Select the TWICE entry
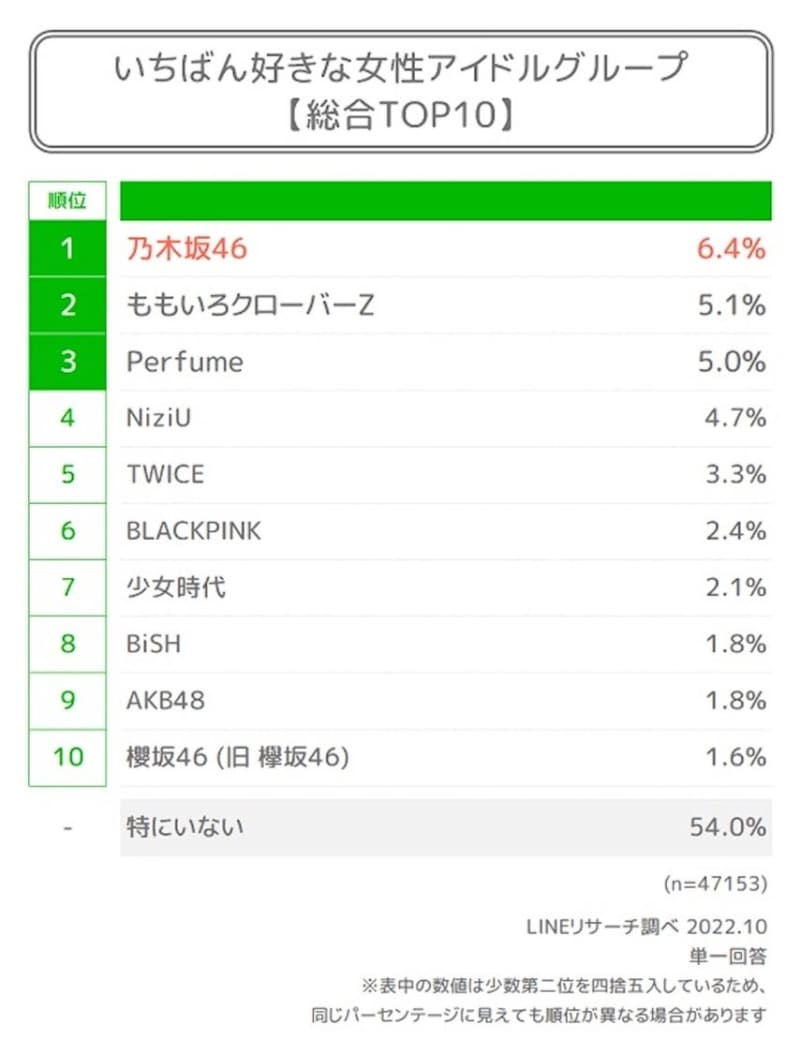This screenshot has width=800, height=1054. tap(165, 475)
